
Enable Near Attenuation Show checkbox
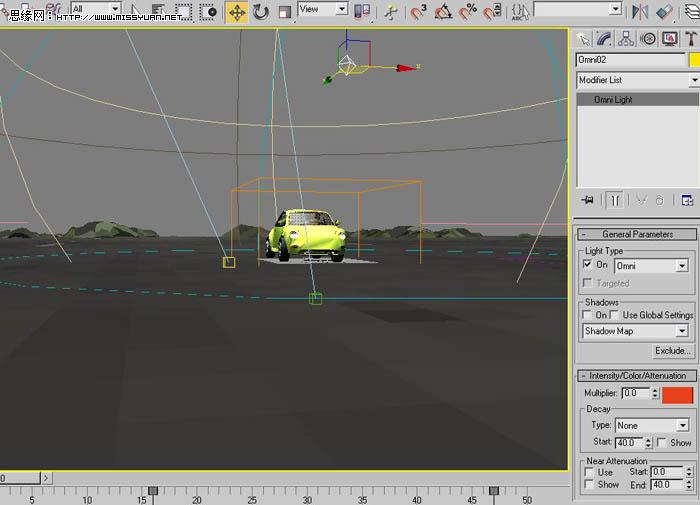(x=589, y=484)
